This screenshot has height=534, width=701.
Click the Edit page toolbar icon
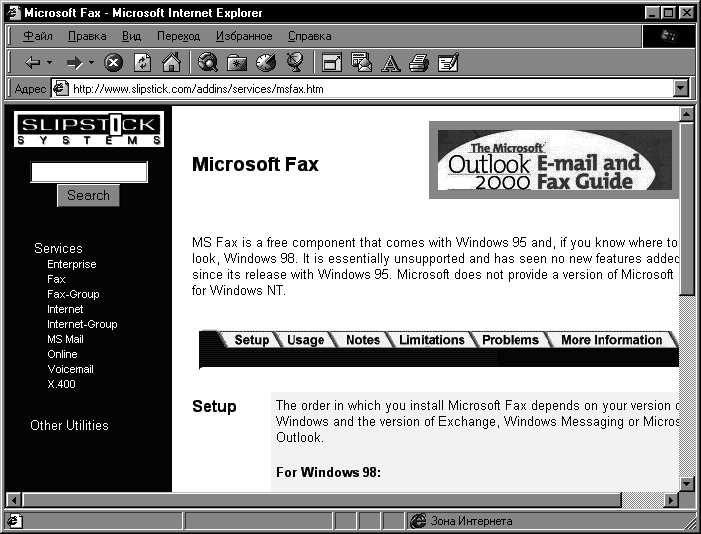pos(448,63)
